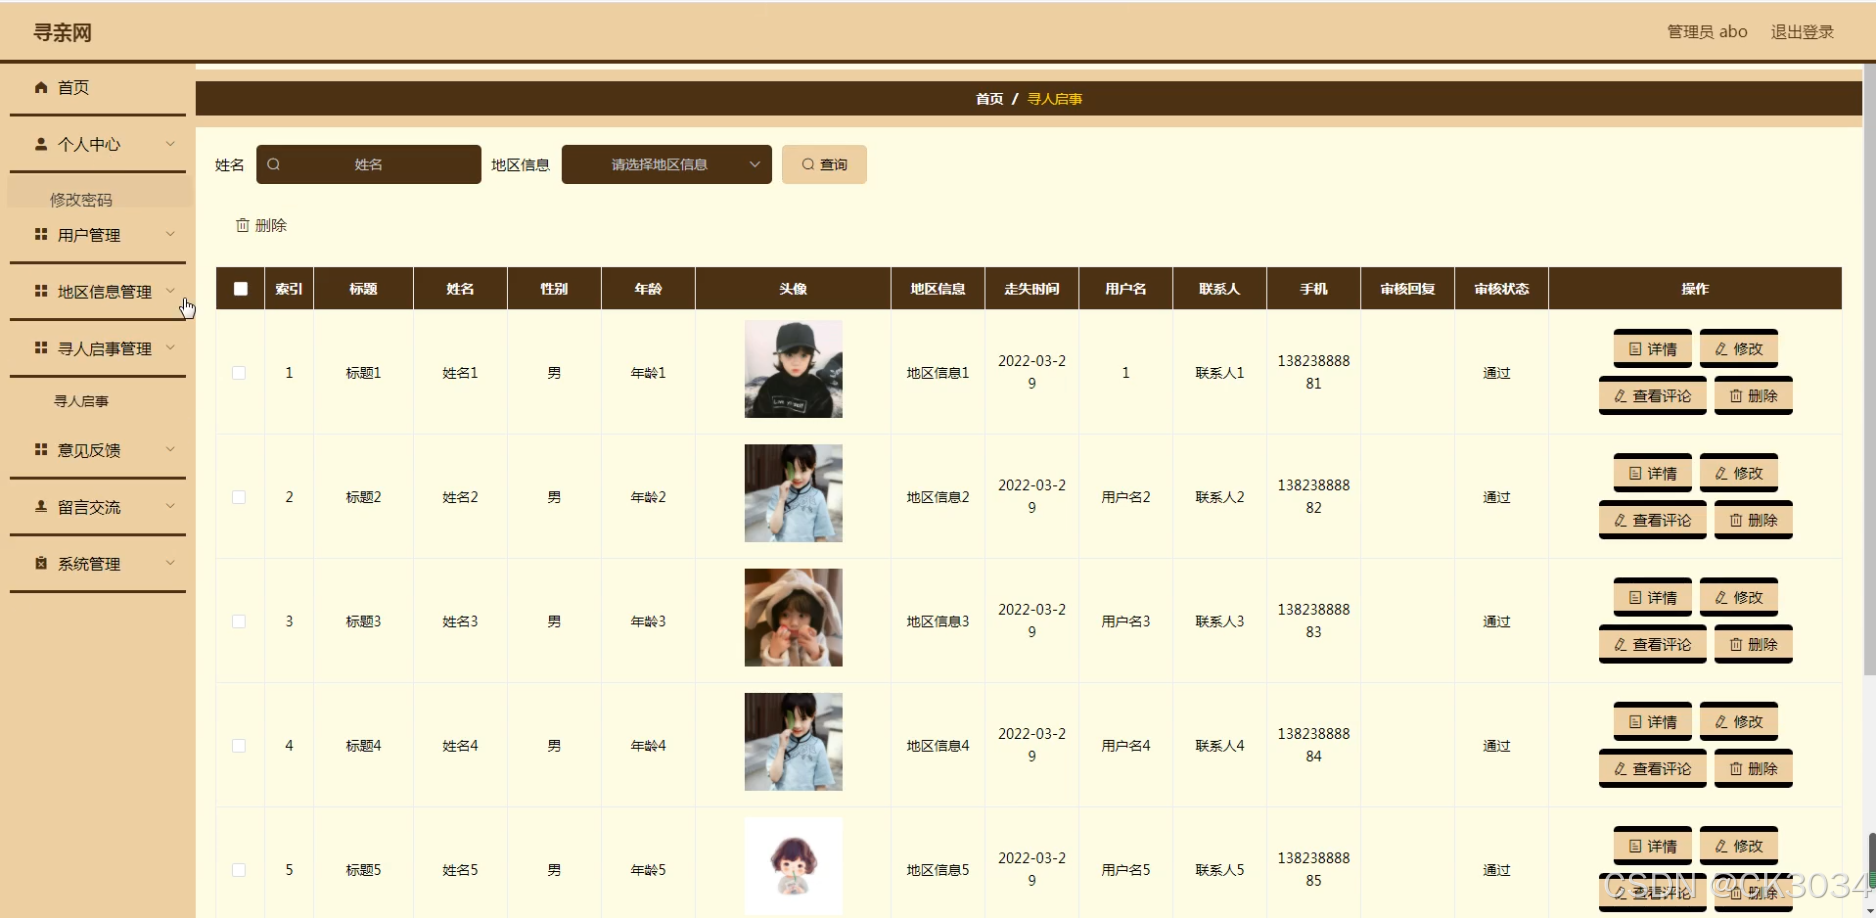Click the grid icon beside 用户管理
The width and height of the screenshot is (1876, 918).
tap(41, 235)
